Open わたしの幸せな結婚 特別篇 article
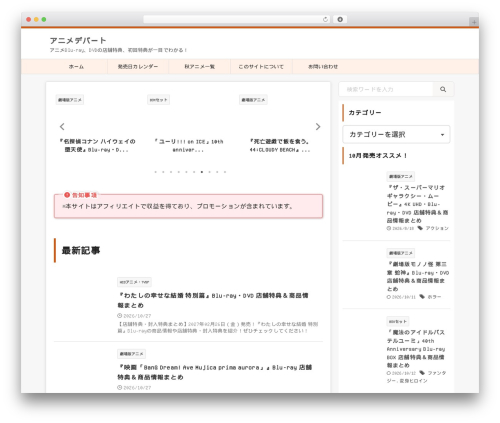This screenshot has width=500, height=423. (213, 300)
